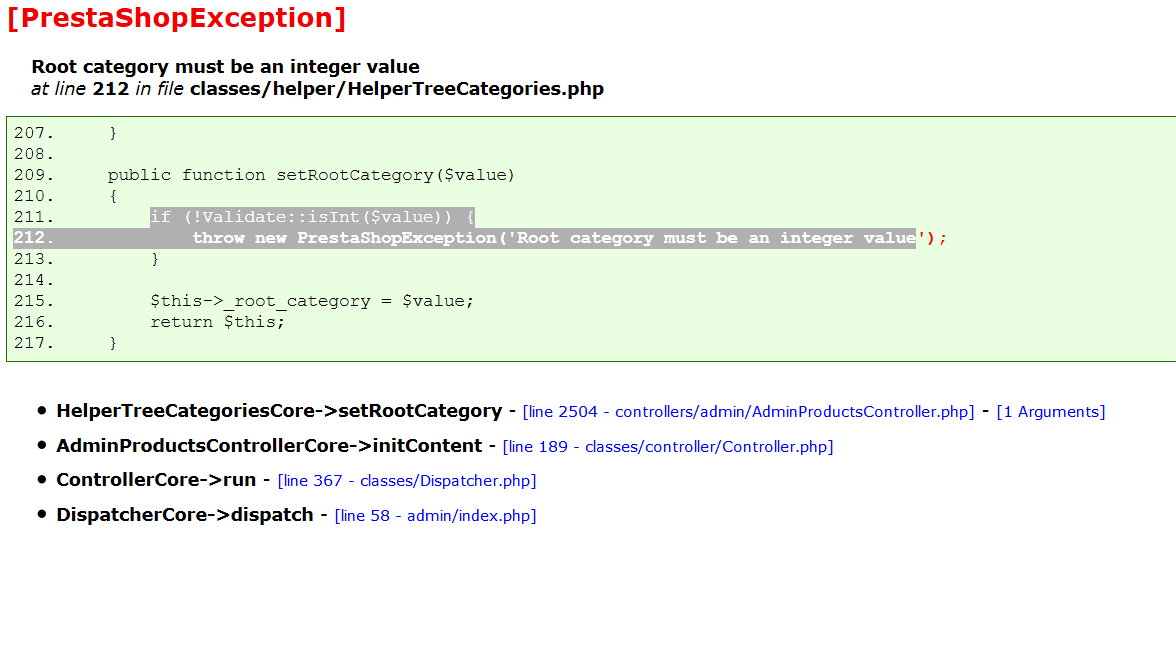The height and width of the screenshot is (670, 1176).
Task: Open the line 367 Dispatcher.php link
Action: pyautogui.click(x=406, y=481)
